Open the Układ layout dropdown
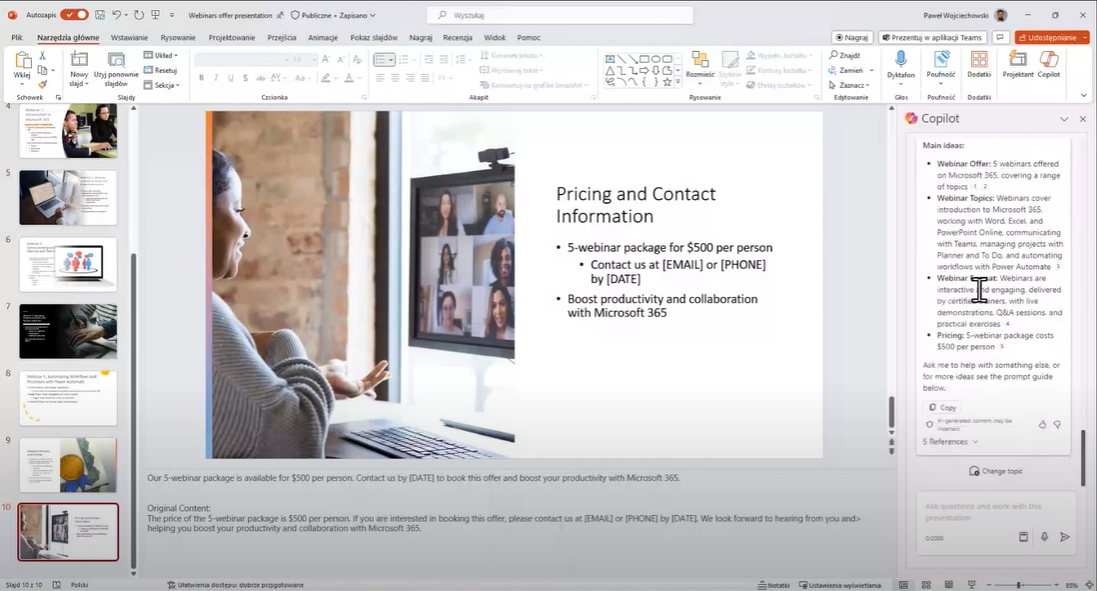This screenshot has height=591, width=1097. [x=161, y=55]
